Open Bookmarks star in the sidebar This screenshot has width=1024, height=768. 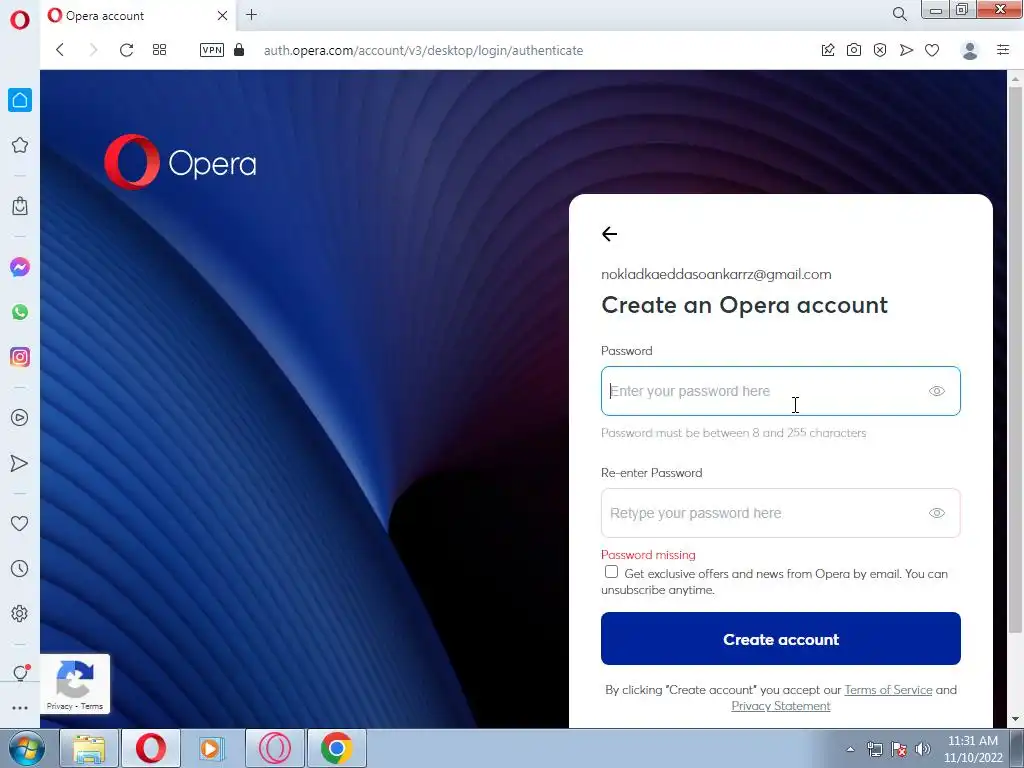click(x=20, y=145)
